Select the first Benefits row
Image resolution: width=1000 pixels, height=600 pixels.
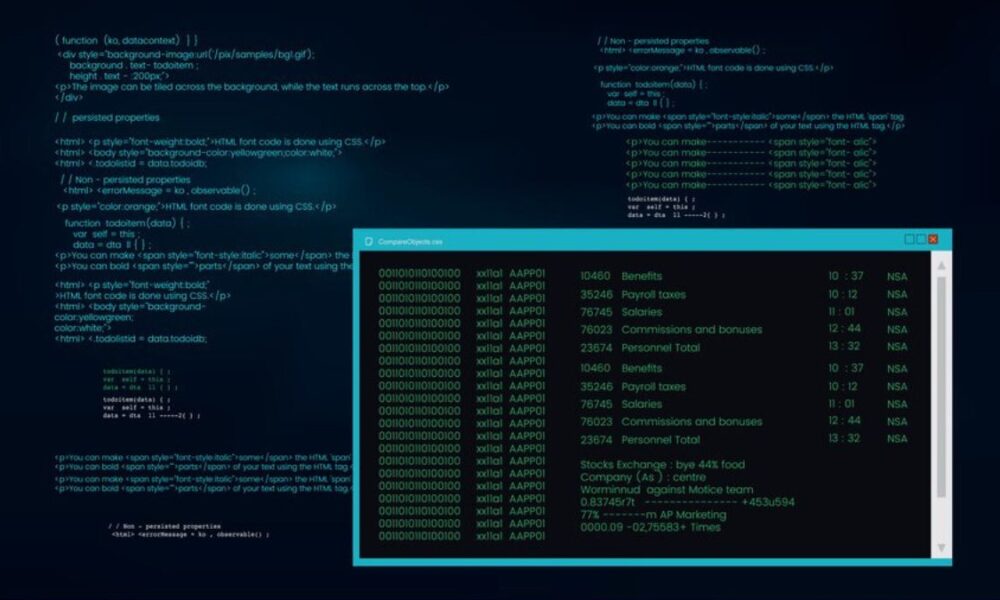pos(641,276)
